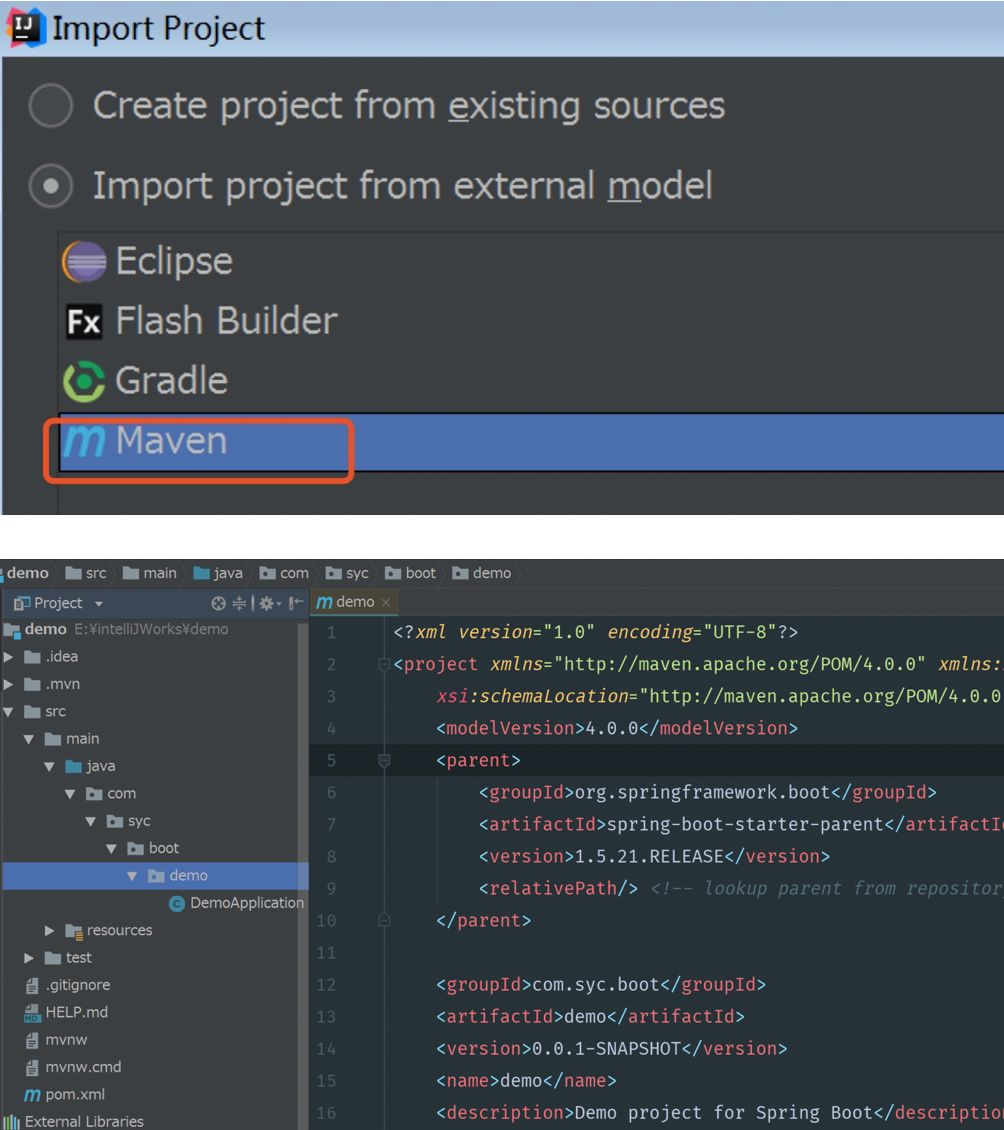1004x1130 pixels.
Task: Click the com breadcrumb in navigation bar
Action: tap(284, 573)
